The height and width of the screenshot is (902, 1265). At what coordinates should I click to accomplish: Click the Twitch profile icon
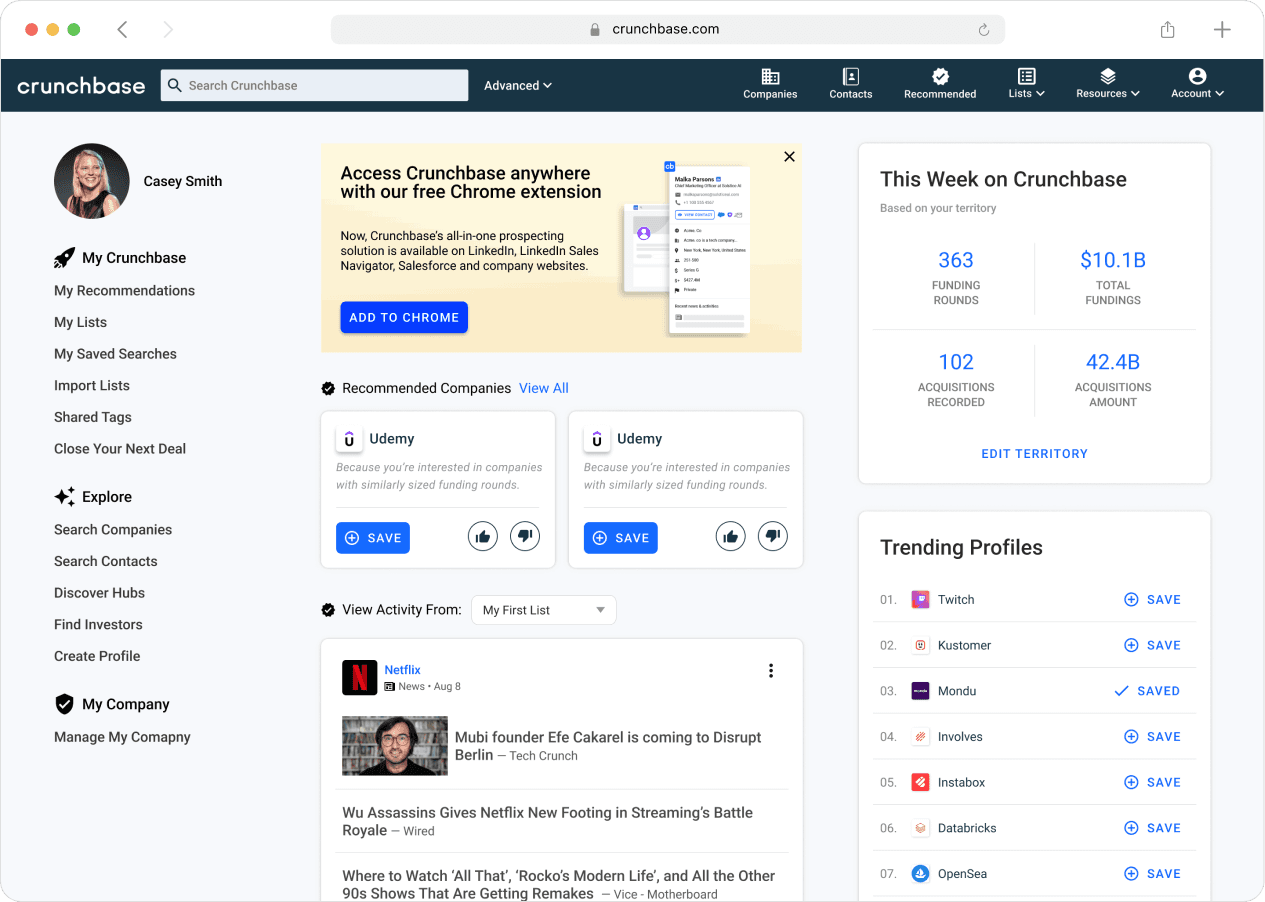click(x=921, y=600)
